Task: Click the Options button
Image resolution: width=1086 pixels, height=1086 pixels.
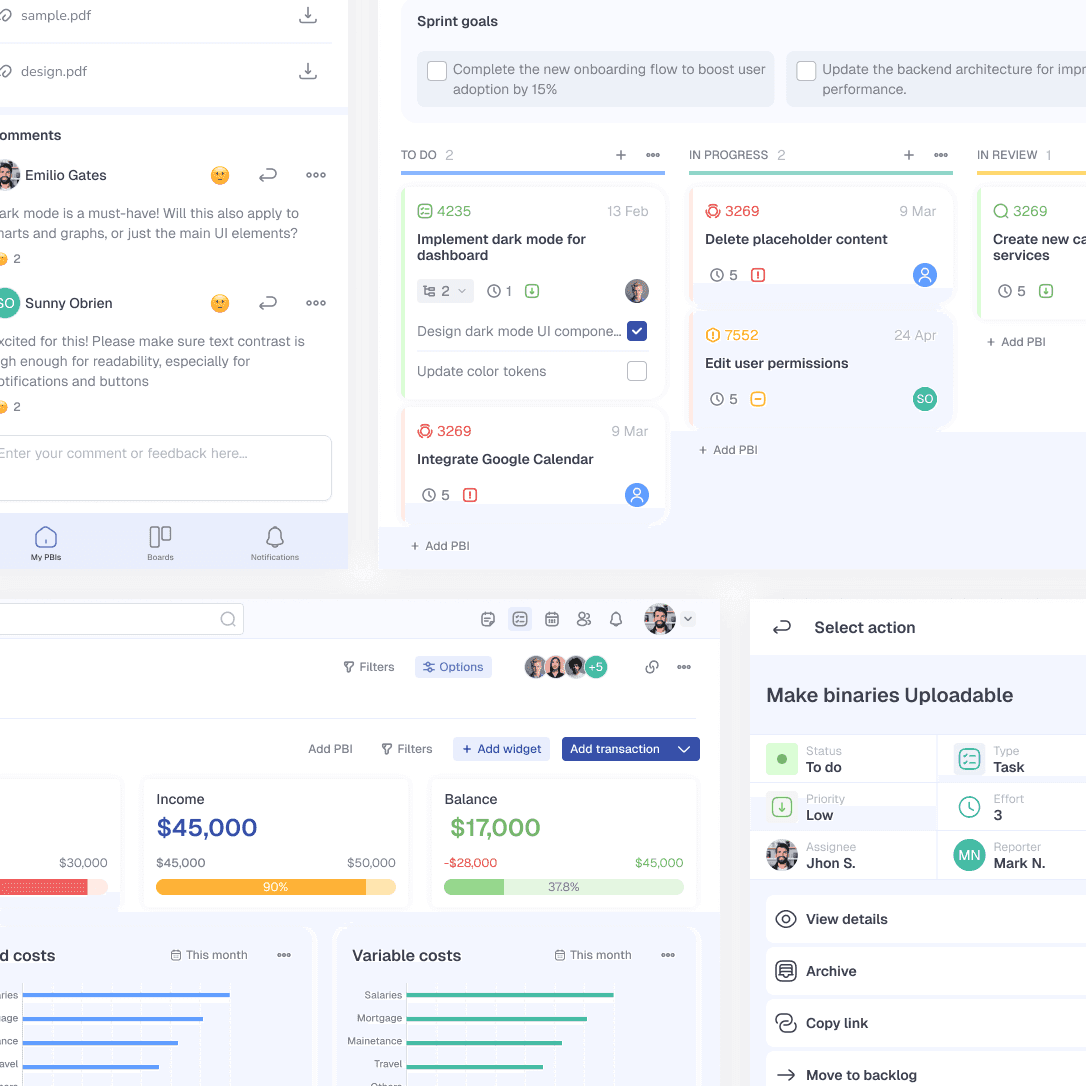Action: click(454, 667)
